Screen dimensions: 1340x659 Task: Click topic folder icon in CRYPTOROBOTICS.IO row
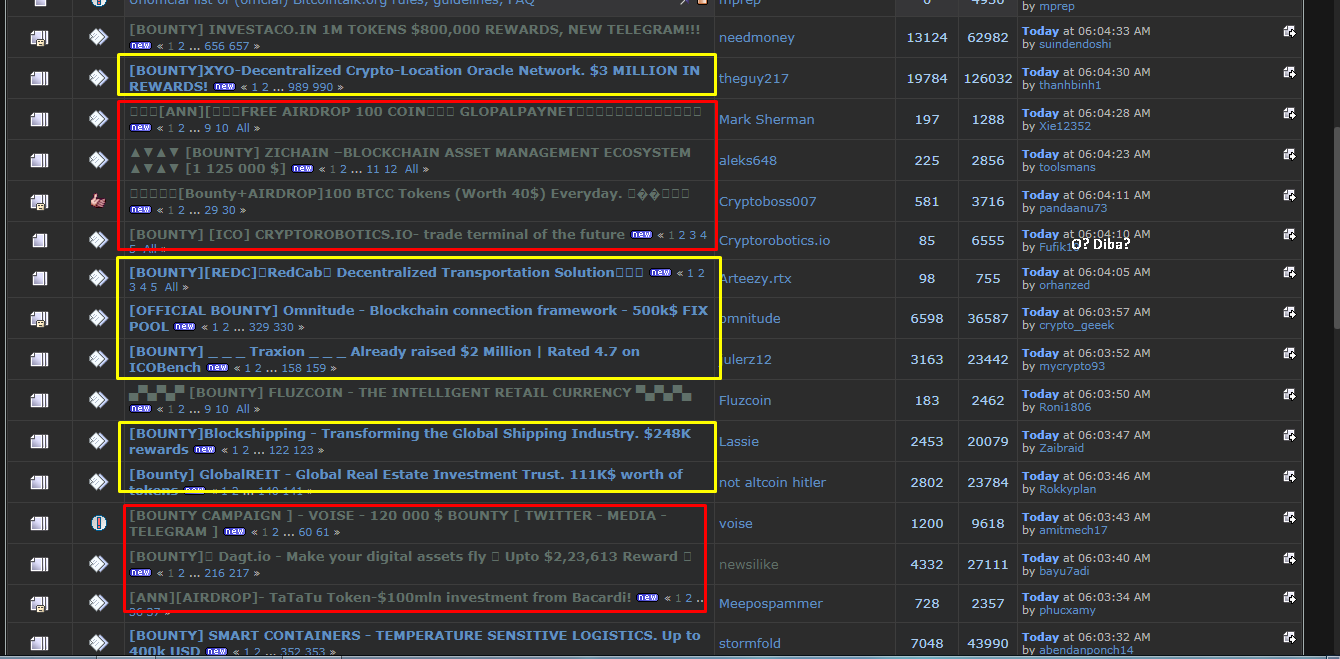coord(39,240)
